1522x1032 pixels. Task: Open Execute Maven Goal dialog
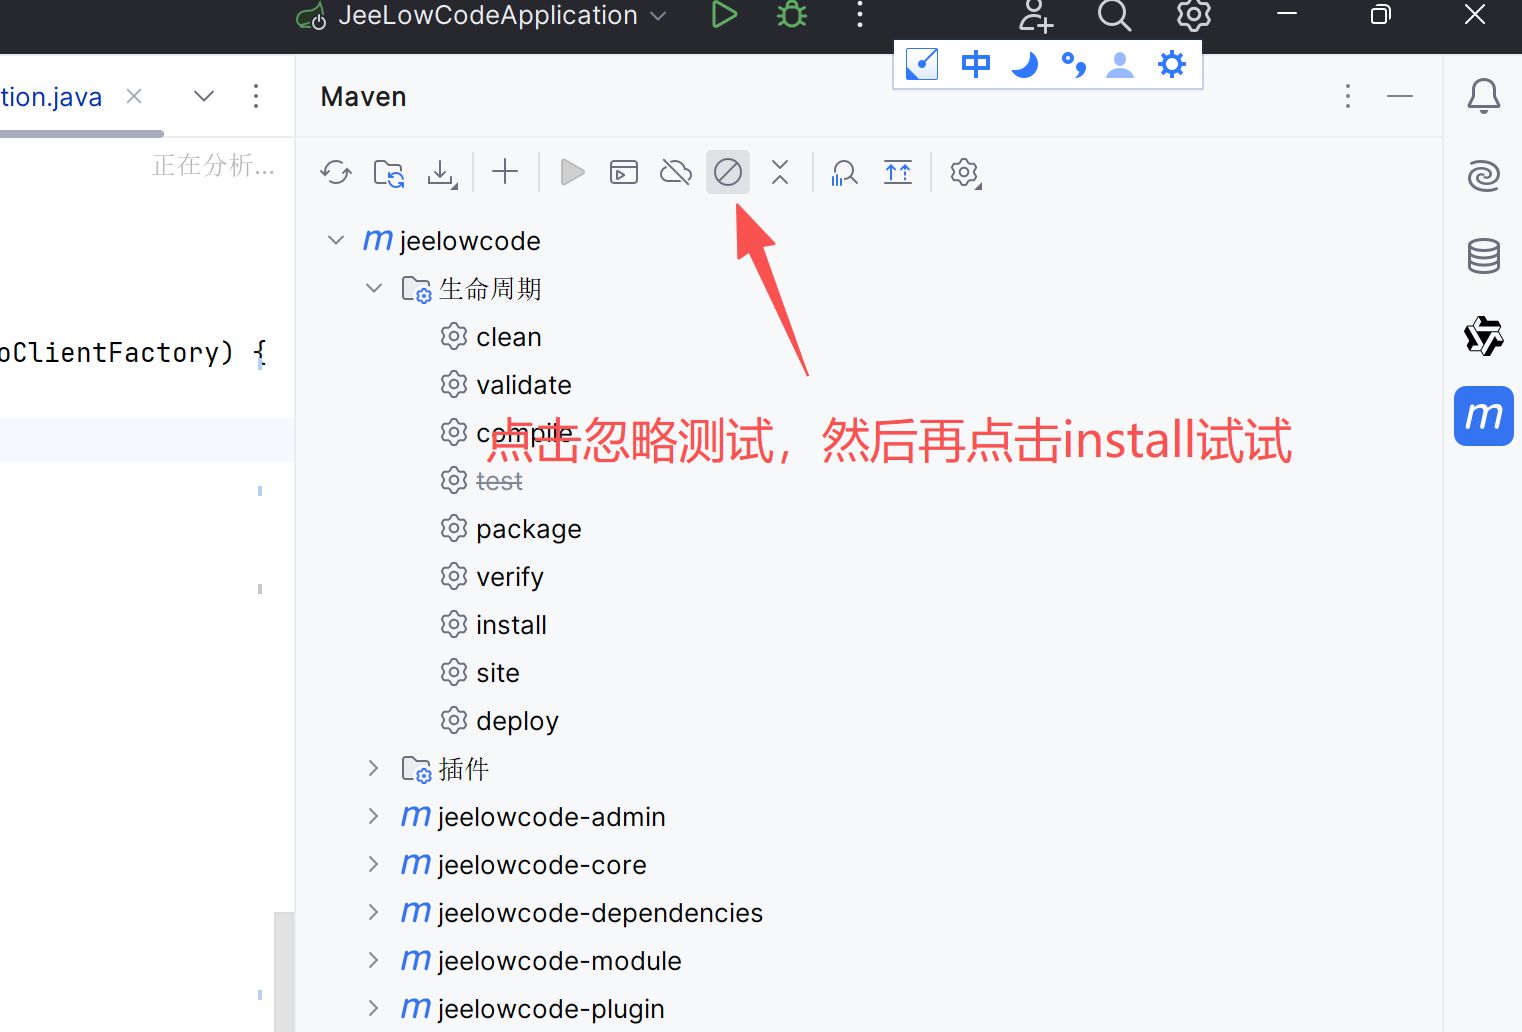624,172
